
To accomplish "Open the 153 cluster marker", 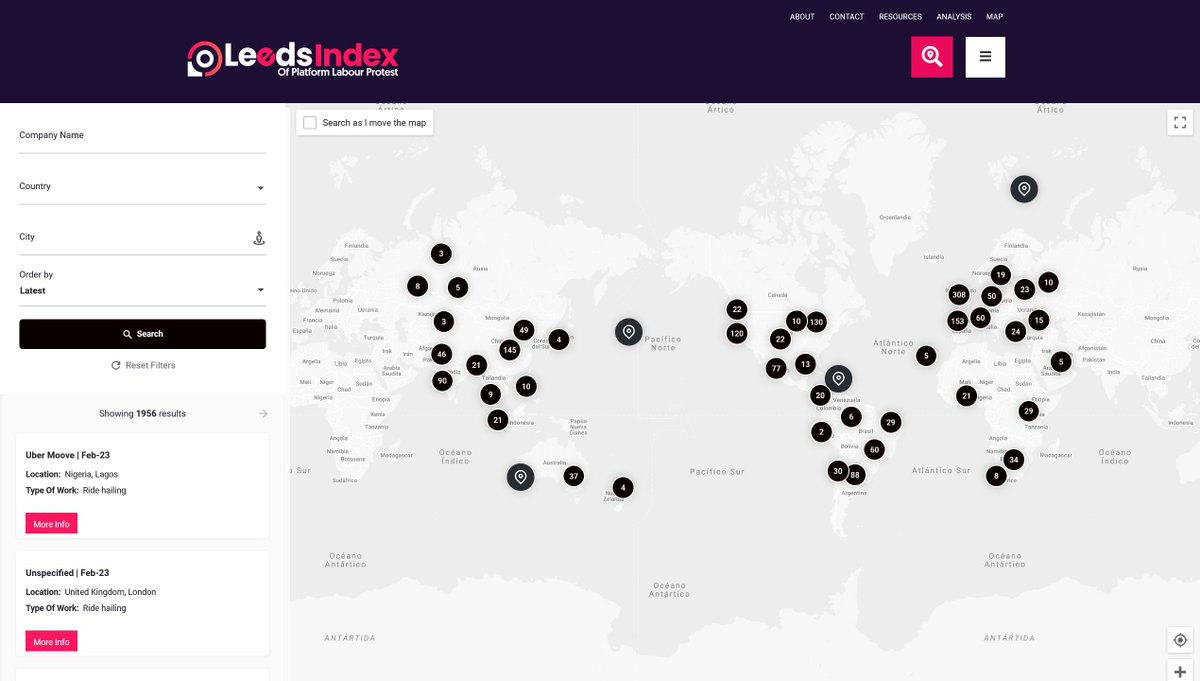I will tap(957, 321).
